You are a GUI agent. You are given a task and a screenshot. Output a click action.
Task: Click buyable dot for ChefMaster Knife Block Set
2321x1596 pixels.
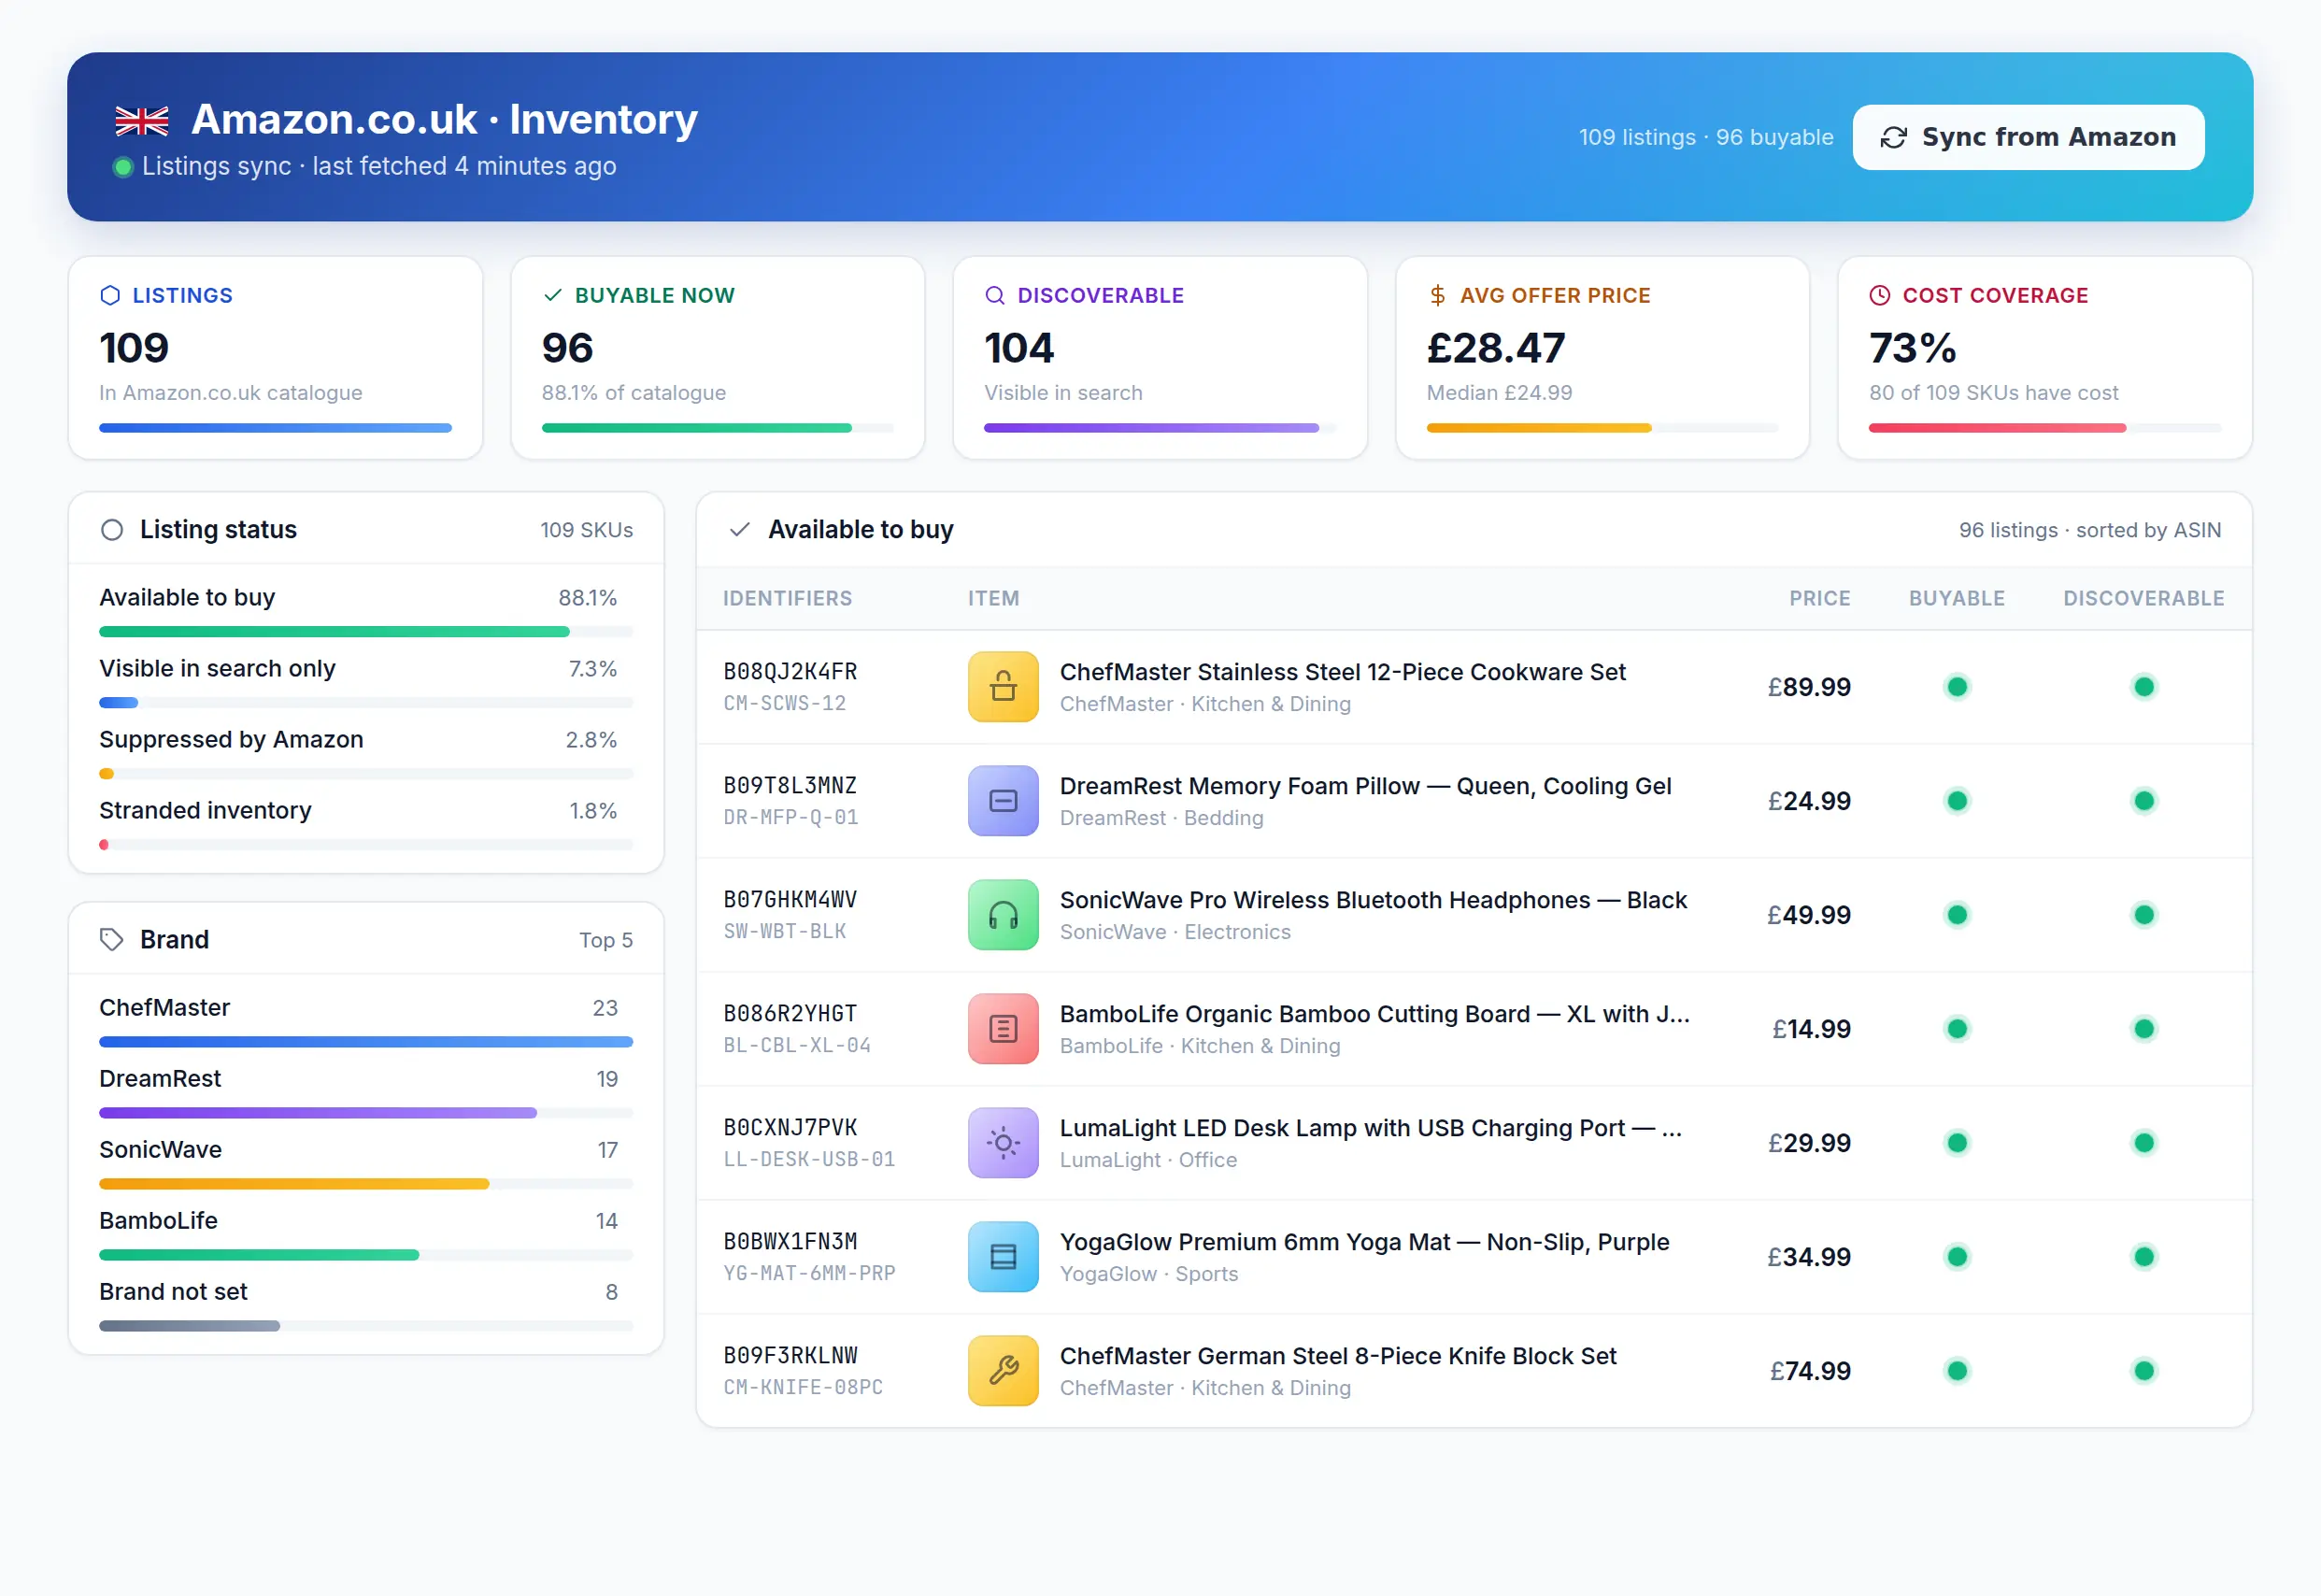1957,1371
